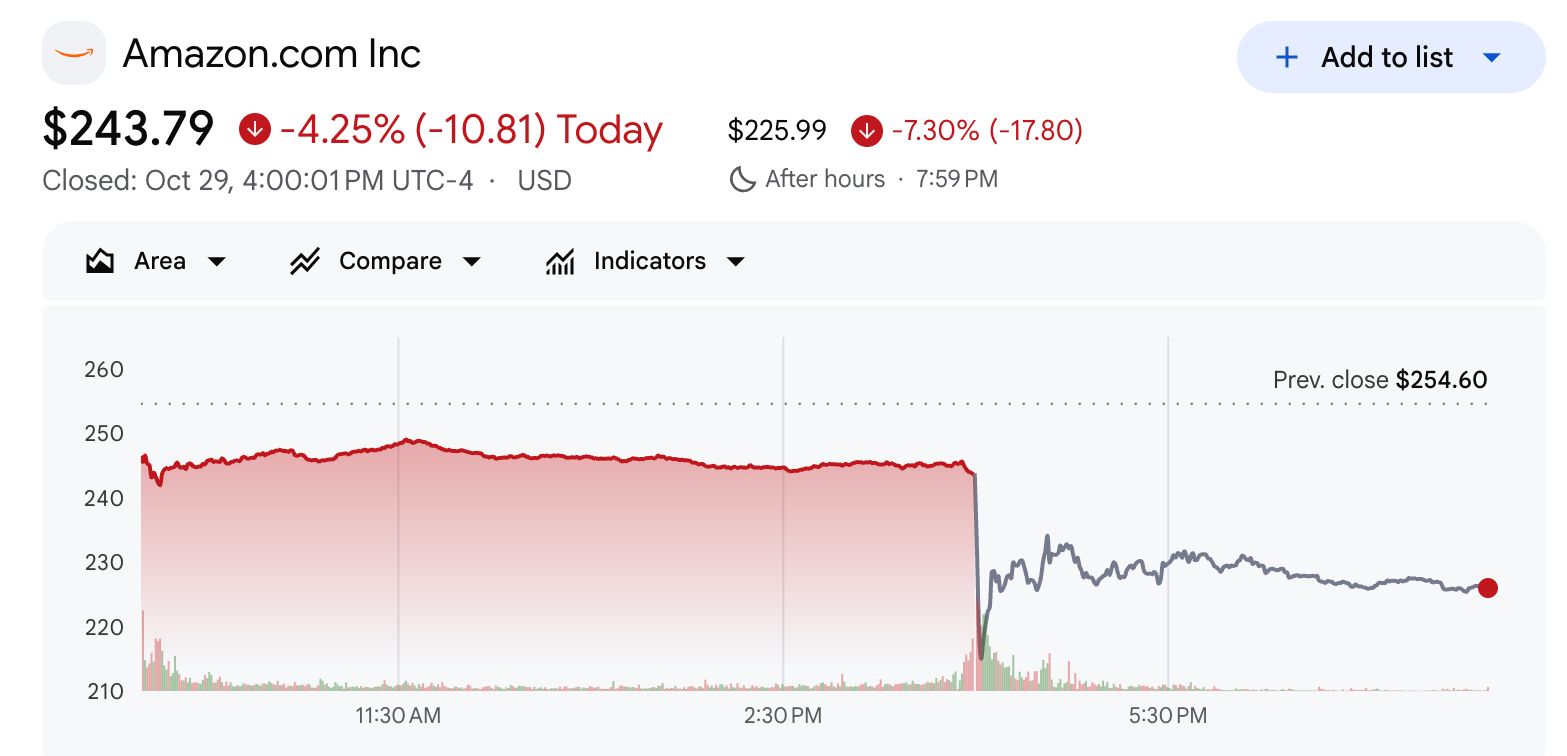
Task: Open the Indicators menu
Action: click(x=645, y=262)
